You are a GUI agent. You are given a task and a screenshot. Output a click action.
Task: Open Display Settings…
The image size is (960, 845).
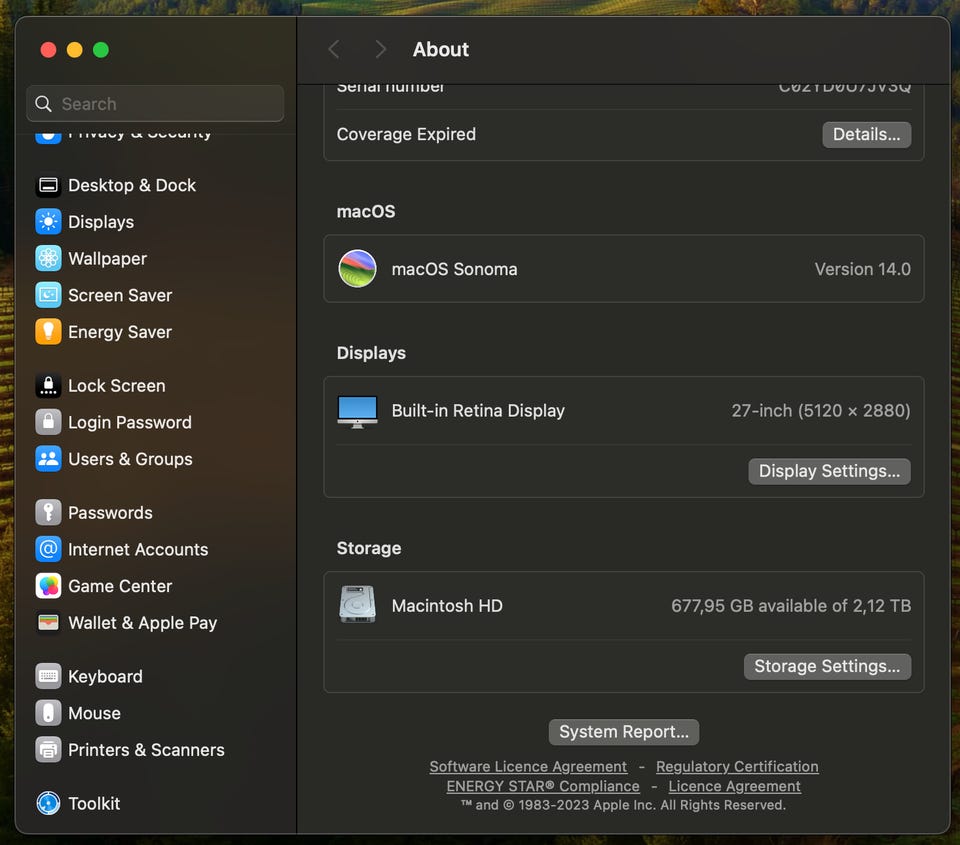tap(829, 471)
